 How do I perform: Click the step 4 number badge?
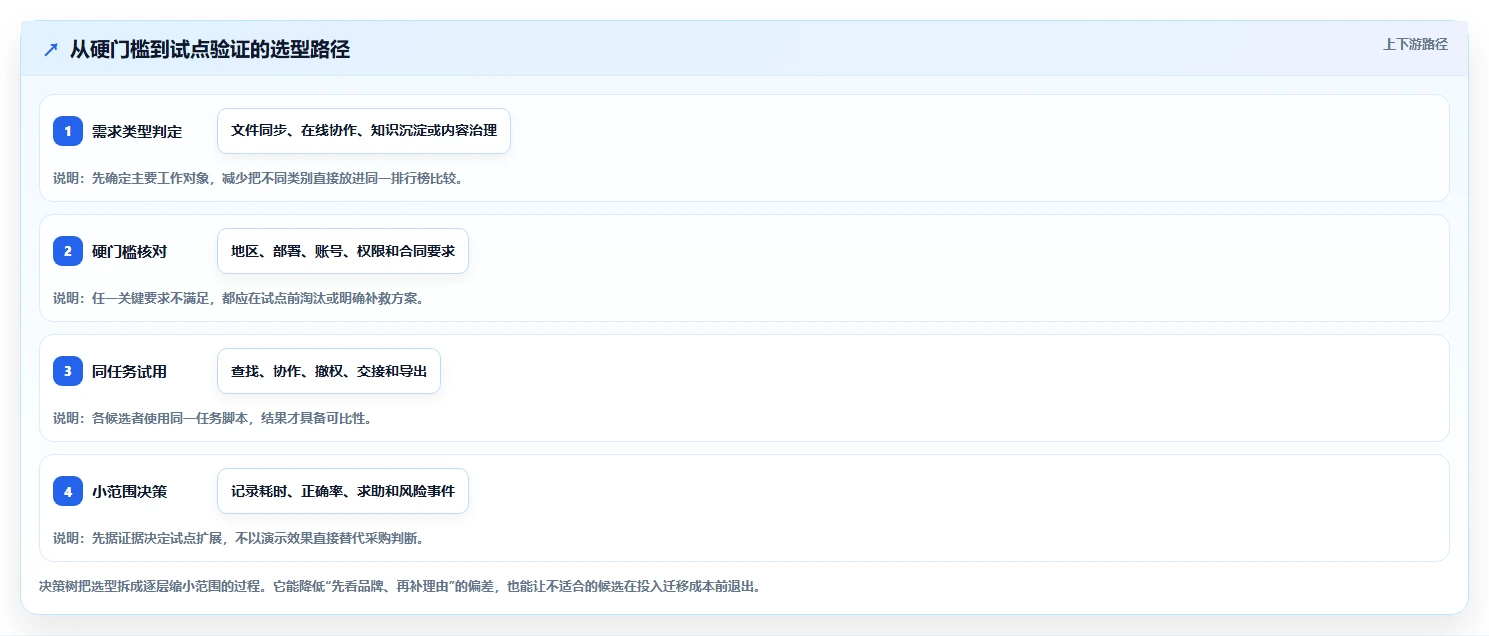(x=68, y=491)
